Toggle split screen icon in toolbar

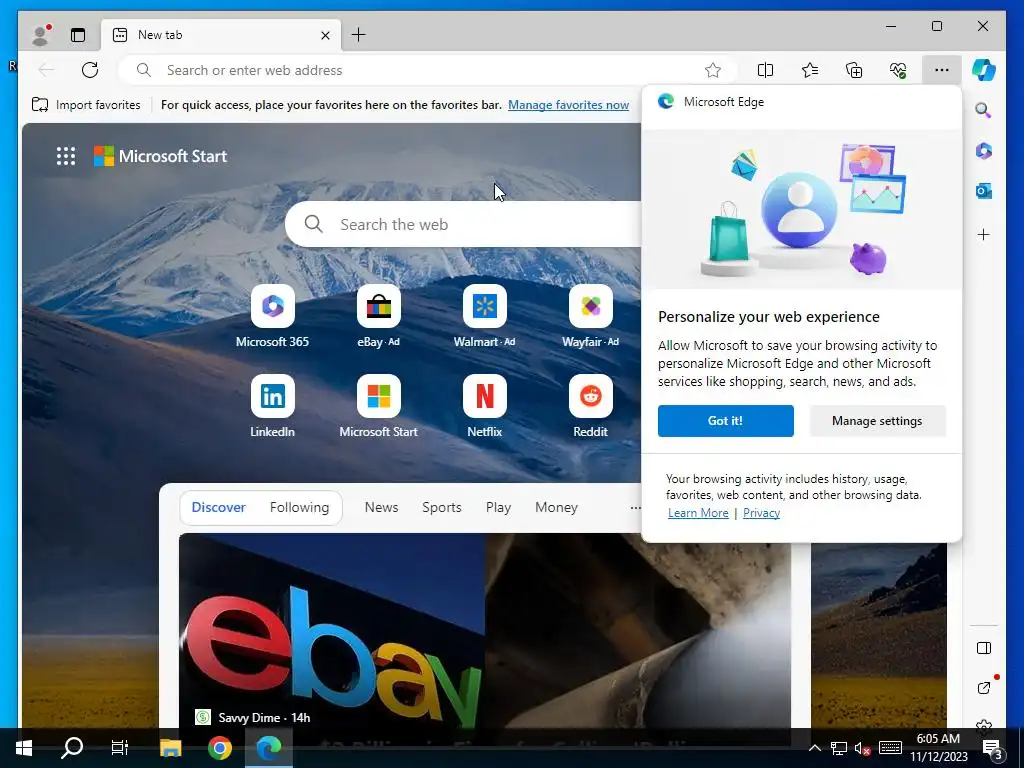(x=765, y=70)
